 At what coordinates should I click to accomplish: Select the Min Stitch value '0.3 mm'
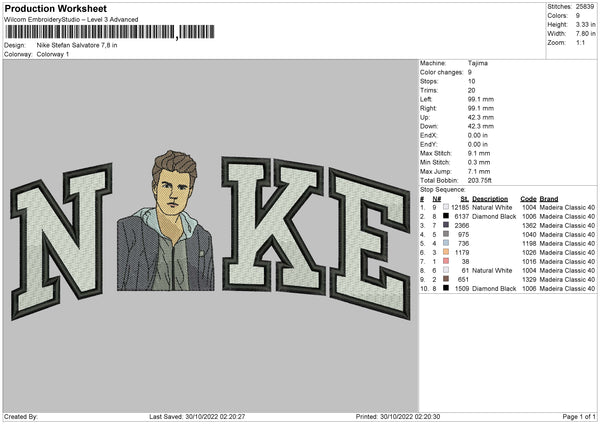[479, 162]
